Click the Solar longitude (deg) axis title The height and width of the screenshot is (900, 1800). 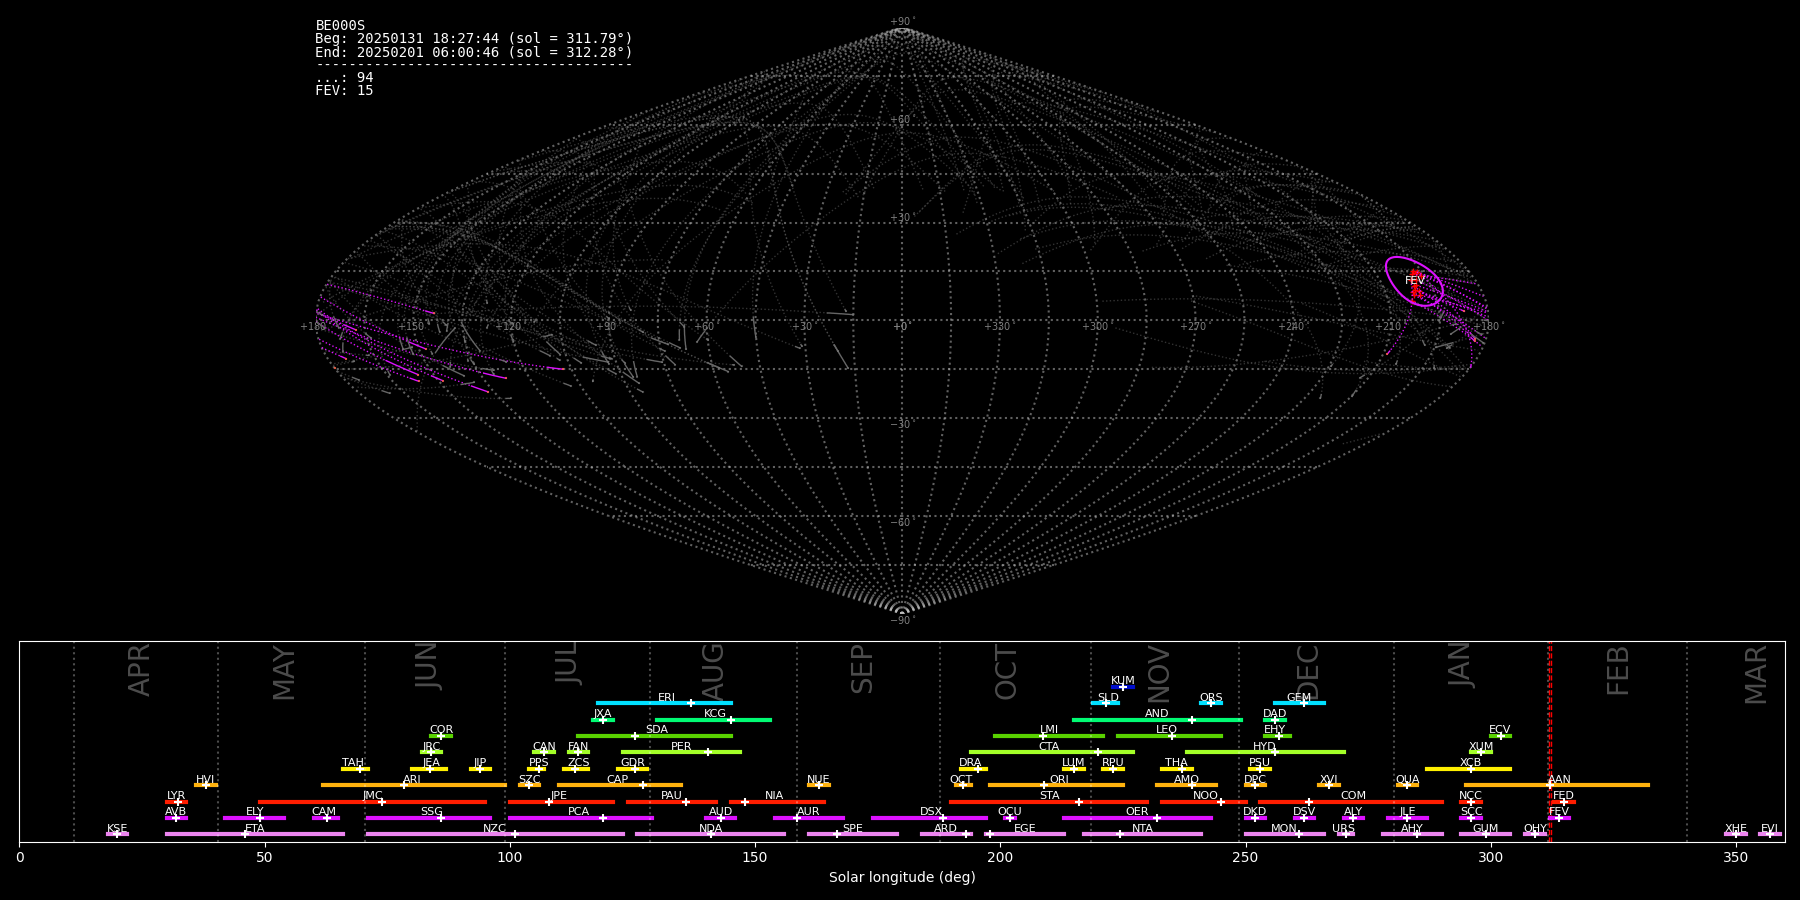coord(902,878)
